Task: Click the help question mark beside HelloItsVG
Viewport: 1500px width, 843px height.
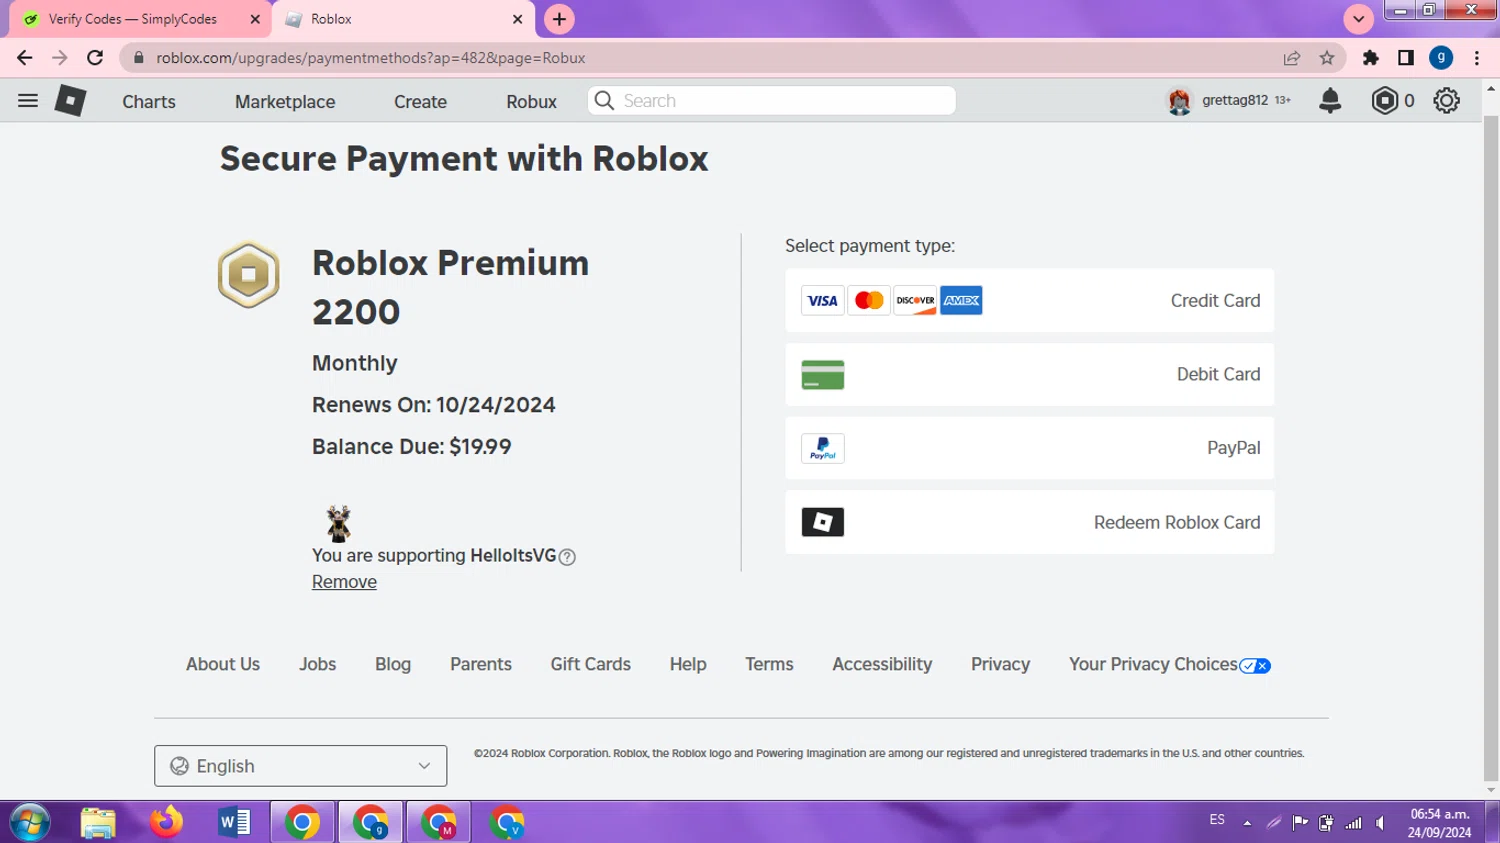Action: [567, 557]
